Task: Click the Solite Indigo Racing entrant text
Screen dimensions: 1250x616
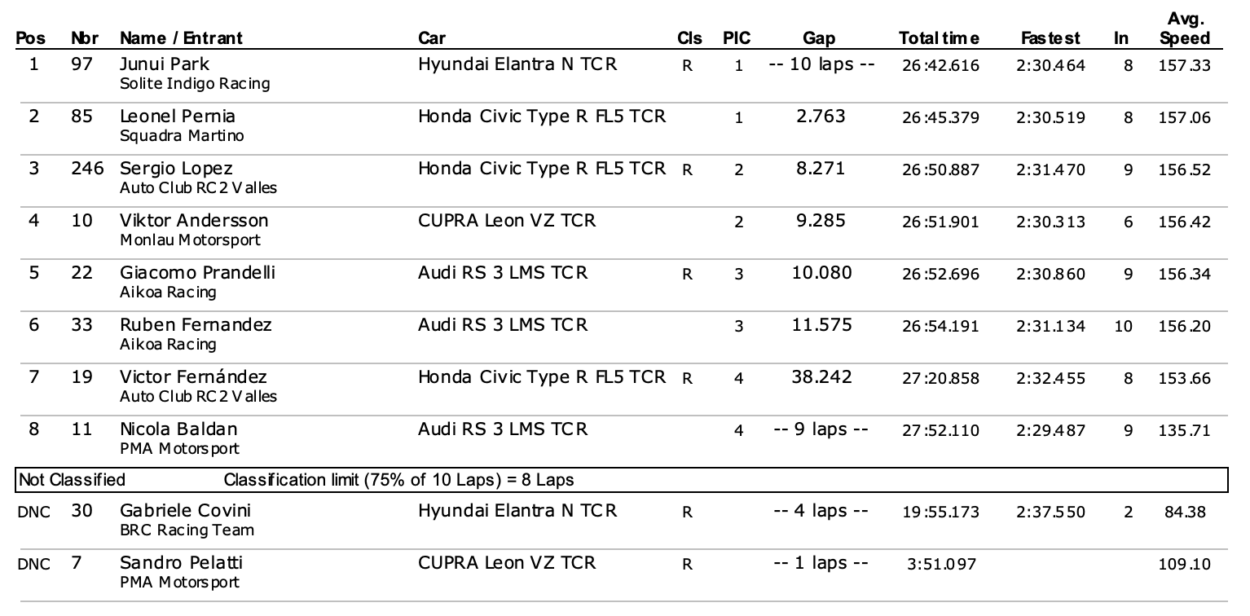Action: click(x=194, y=84)
